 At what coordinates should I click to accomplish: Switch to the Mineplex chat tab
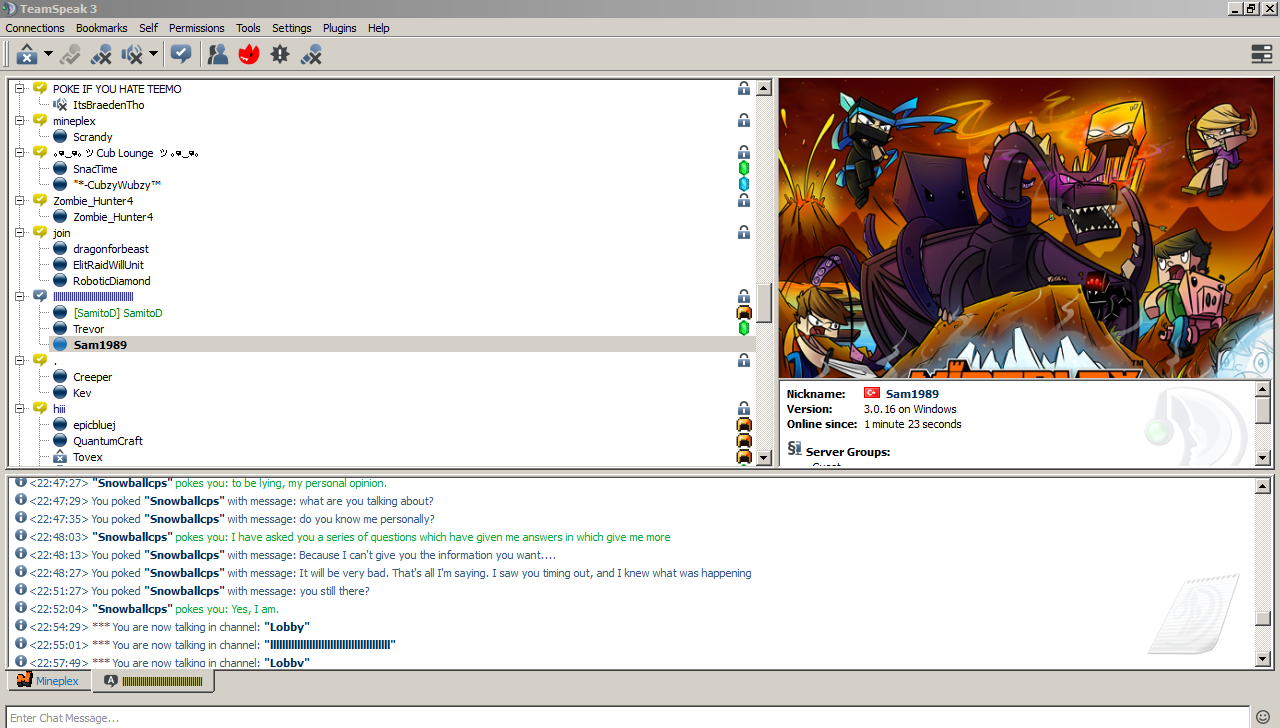[48, 681]
